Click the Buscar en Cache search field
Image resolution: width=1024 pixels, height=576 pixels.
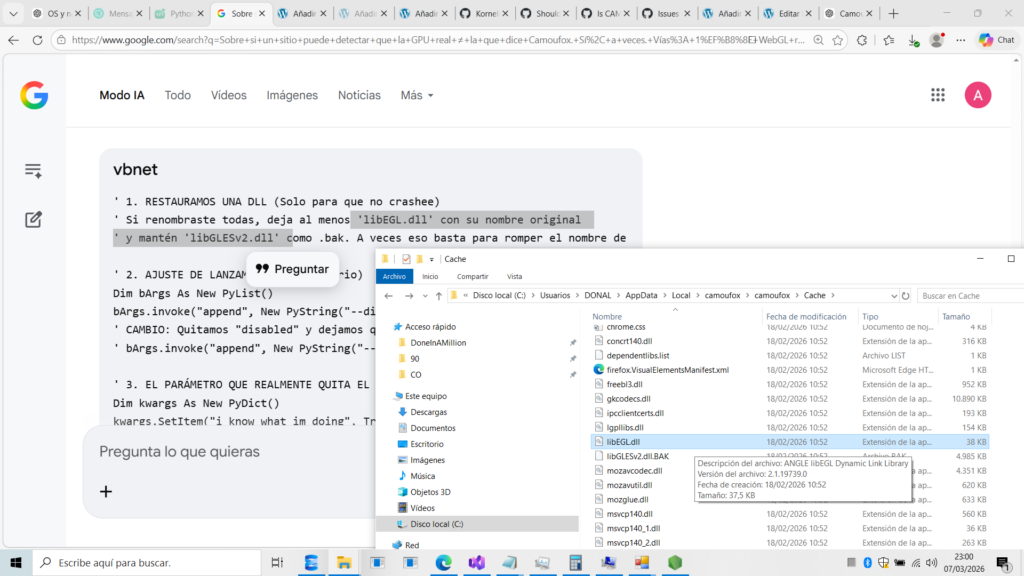click(x=965, y=296)
